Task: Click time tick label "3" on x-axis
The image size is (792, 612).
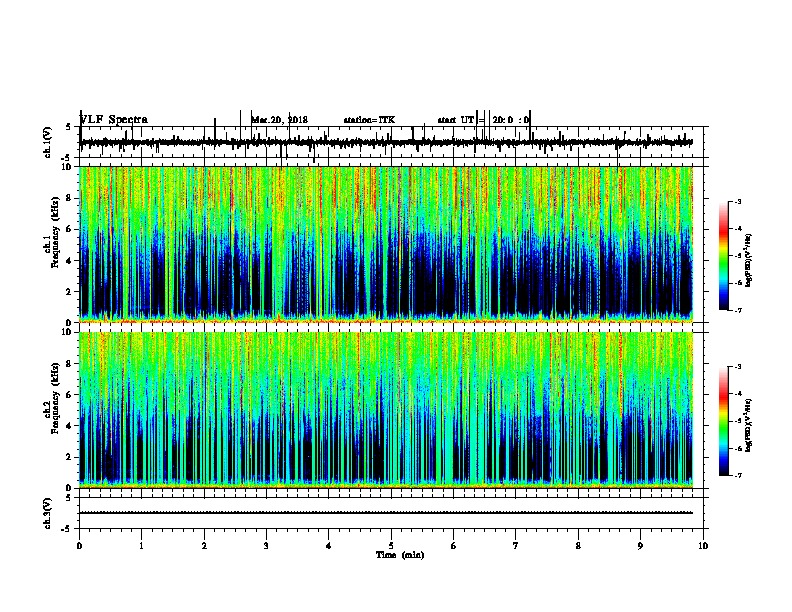Action: (266, 546)
